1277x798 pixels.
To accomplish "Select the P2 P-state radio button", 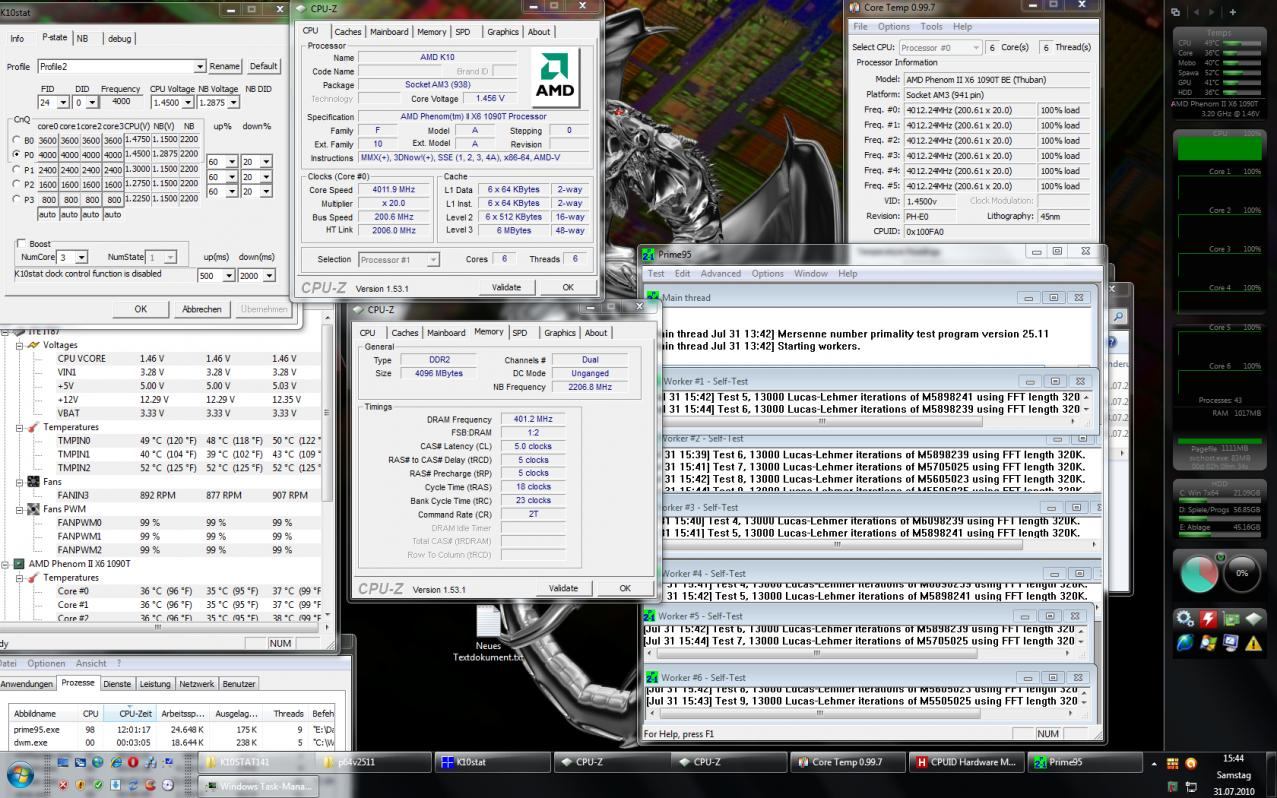I will (x=17, y=184).
